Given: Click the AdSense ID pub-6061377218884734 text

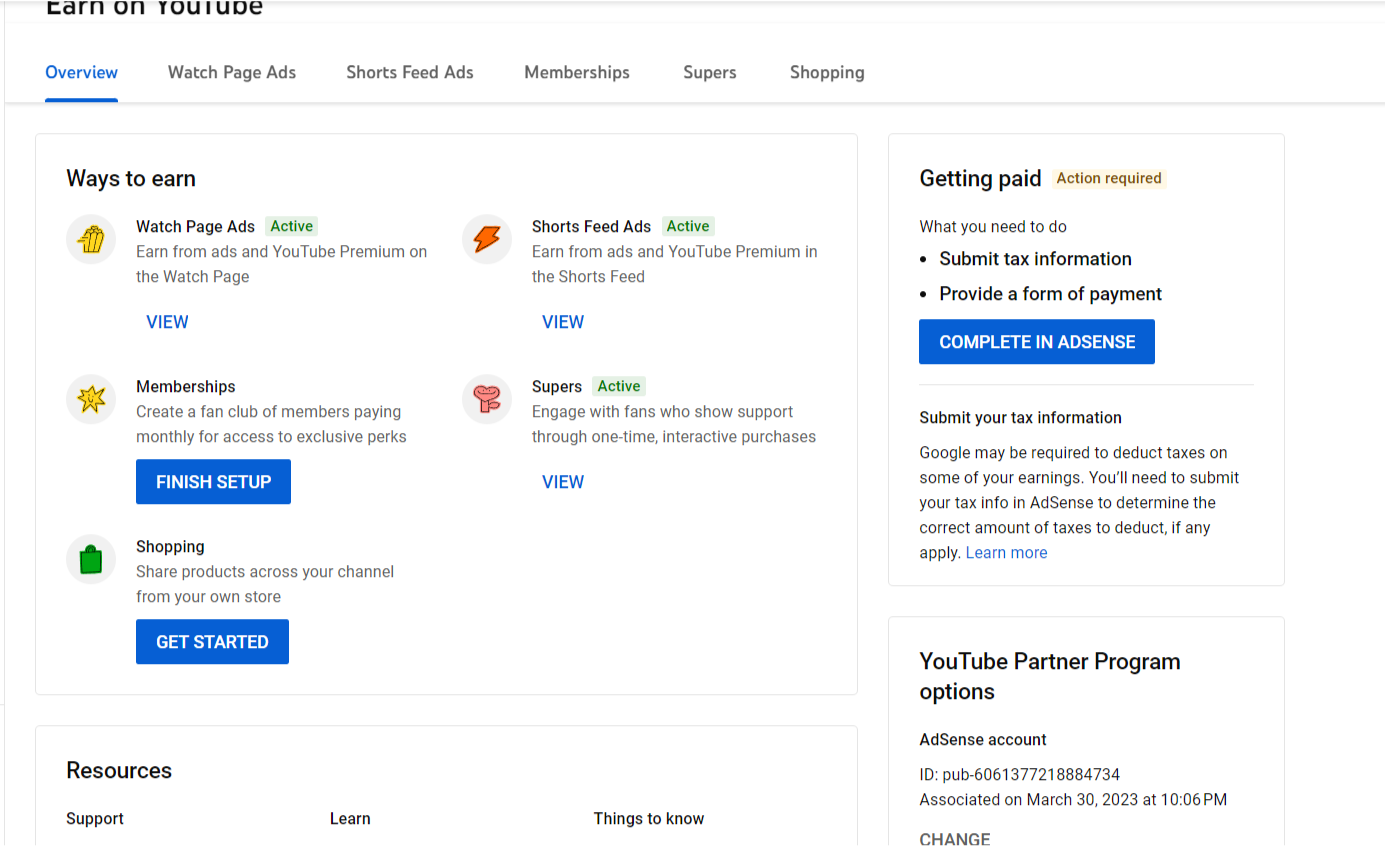Looking at the screenshot, I should (x=1019, y=775).
